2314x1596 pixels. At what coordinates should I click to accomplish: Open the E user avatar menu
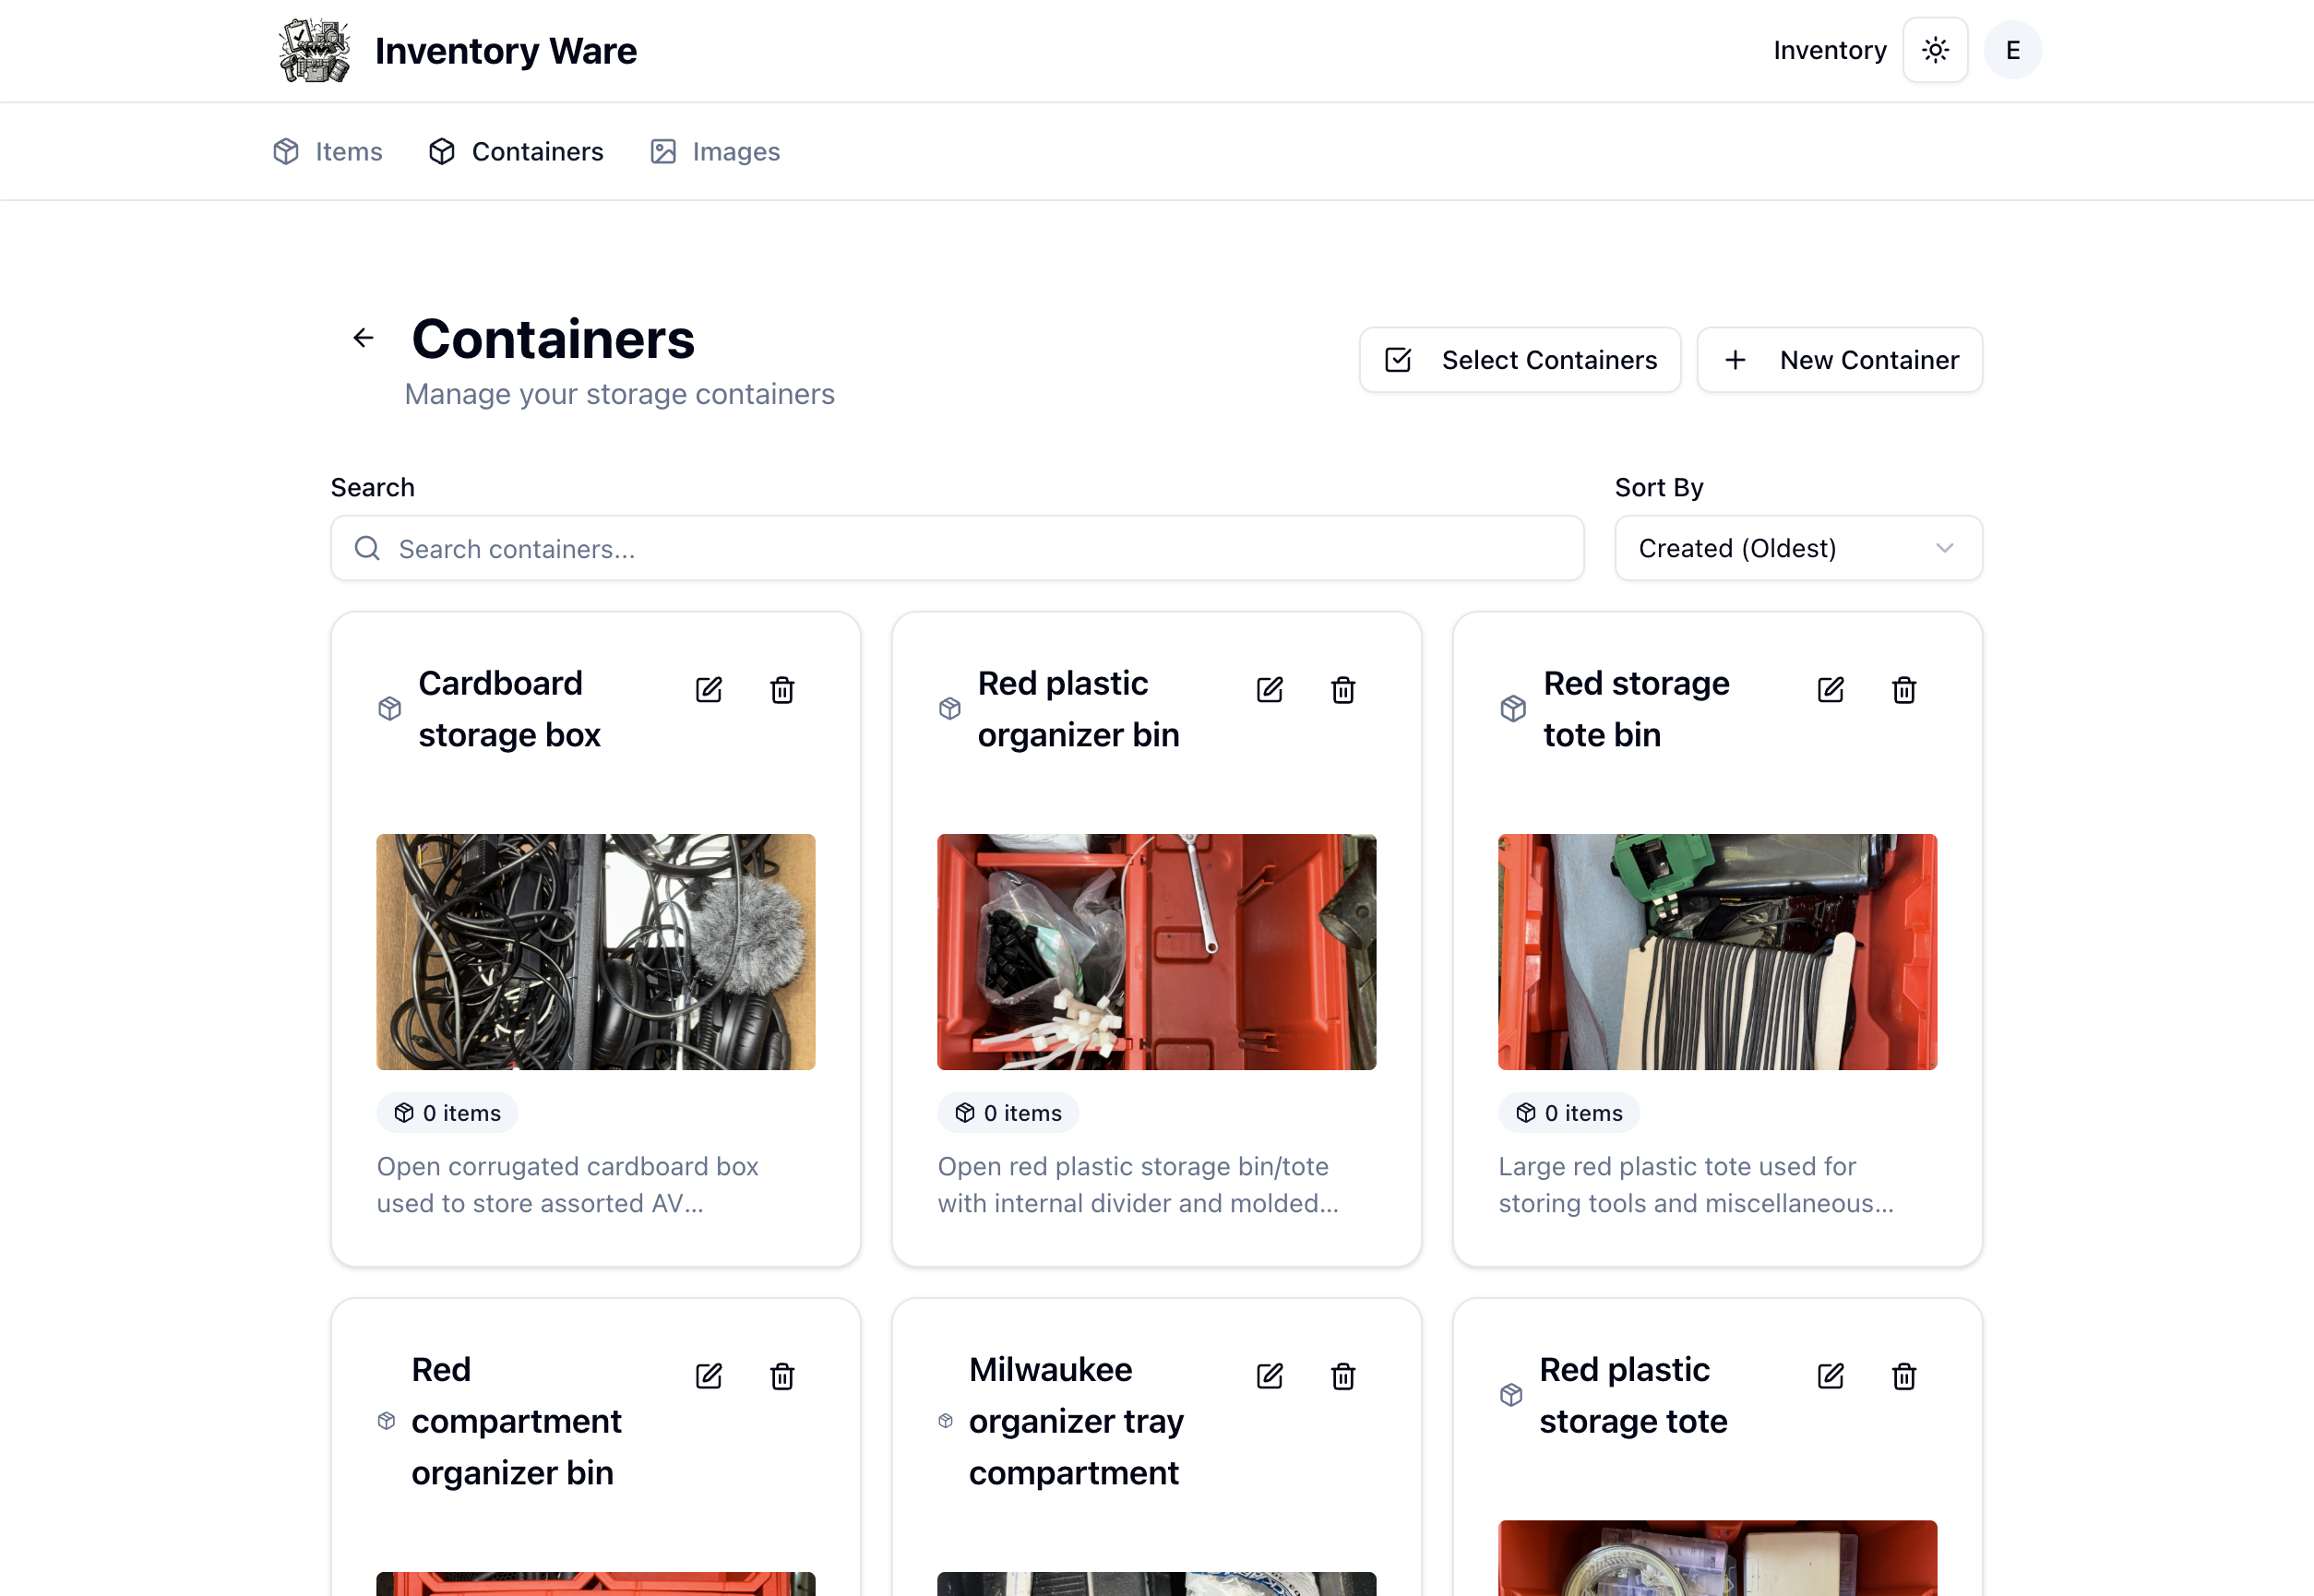pos(2012,49)
